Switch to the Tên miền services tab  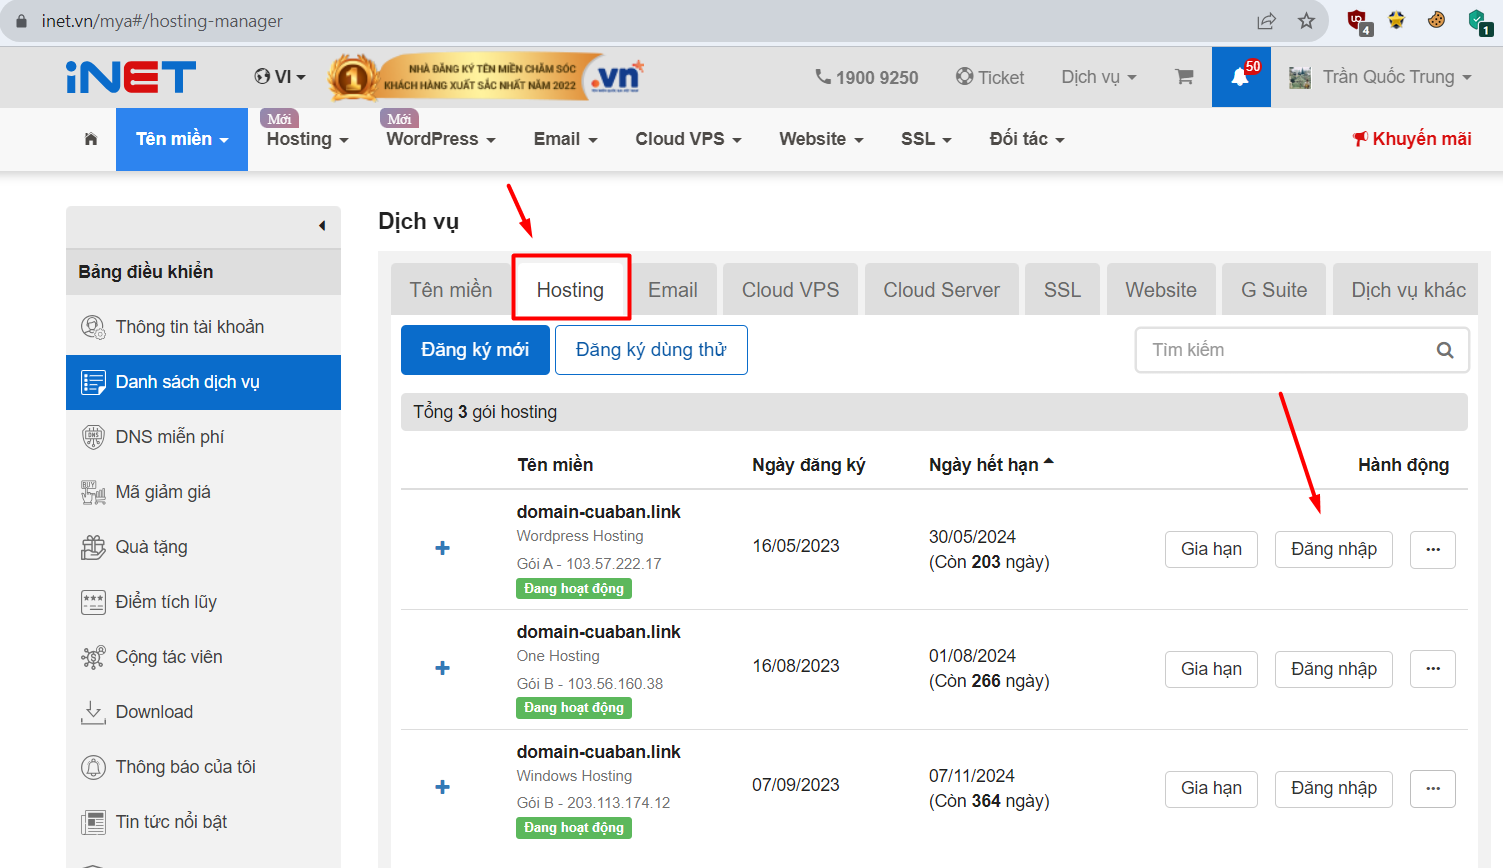coord(451,290)
